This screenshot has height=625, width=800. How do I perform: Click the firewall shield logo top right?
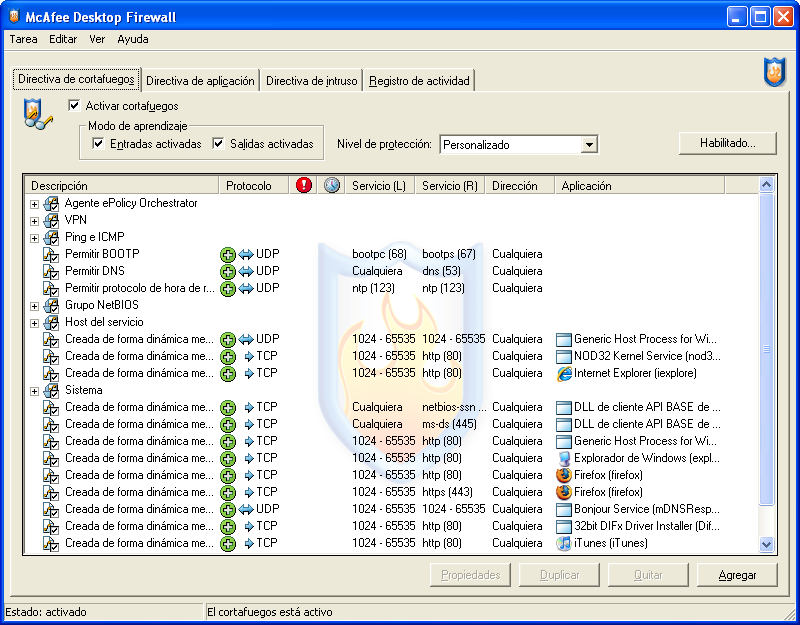(774, 72)
